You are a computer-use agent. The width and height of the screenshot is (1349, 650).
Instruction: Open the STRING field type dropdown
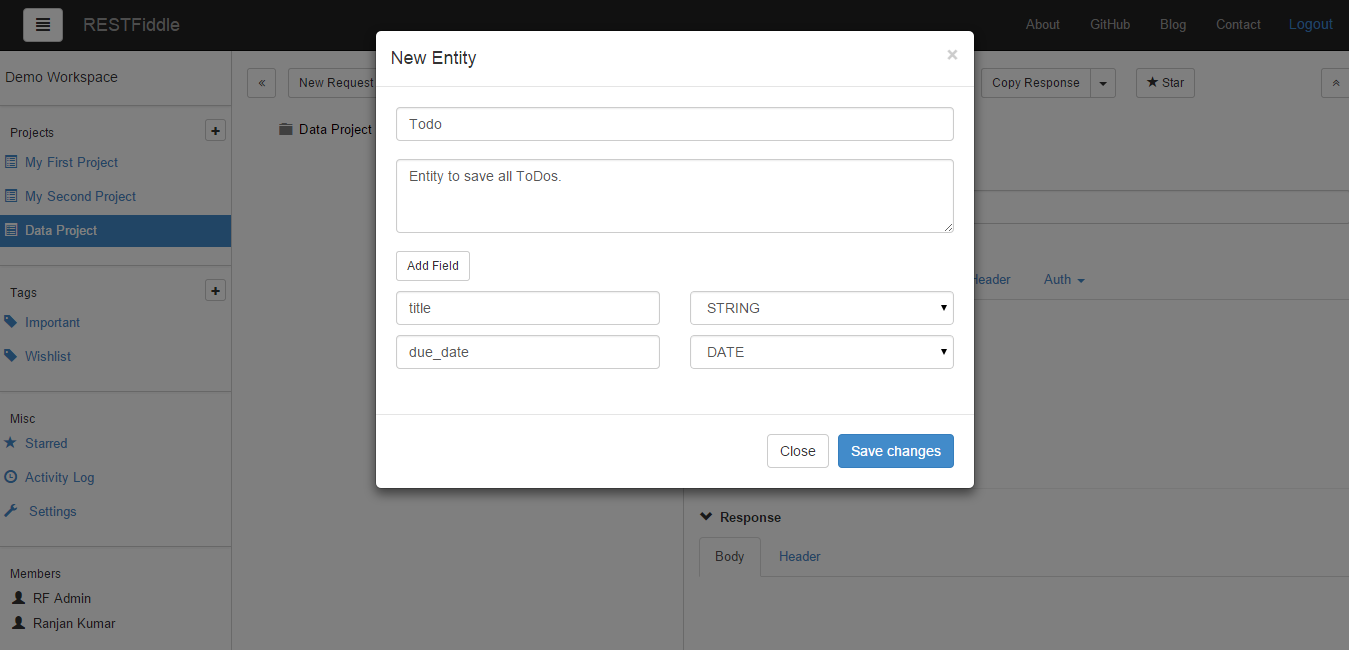(821, 308)
